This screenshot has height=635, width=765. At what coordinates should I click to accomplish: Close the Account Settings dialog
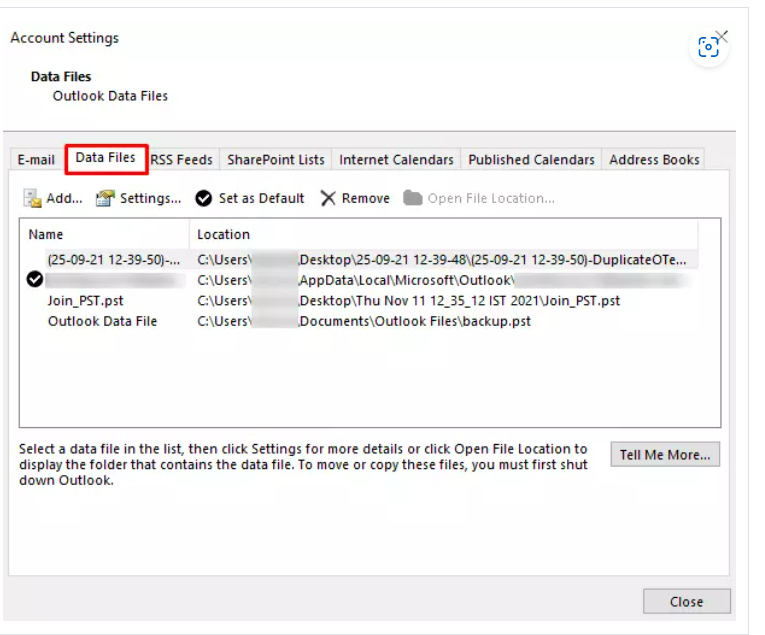point(686,601)
